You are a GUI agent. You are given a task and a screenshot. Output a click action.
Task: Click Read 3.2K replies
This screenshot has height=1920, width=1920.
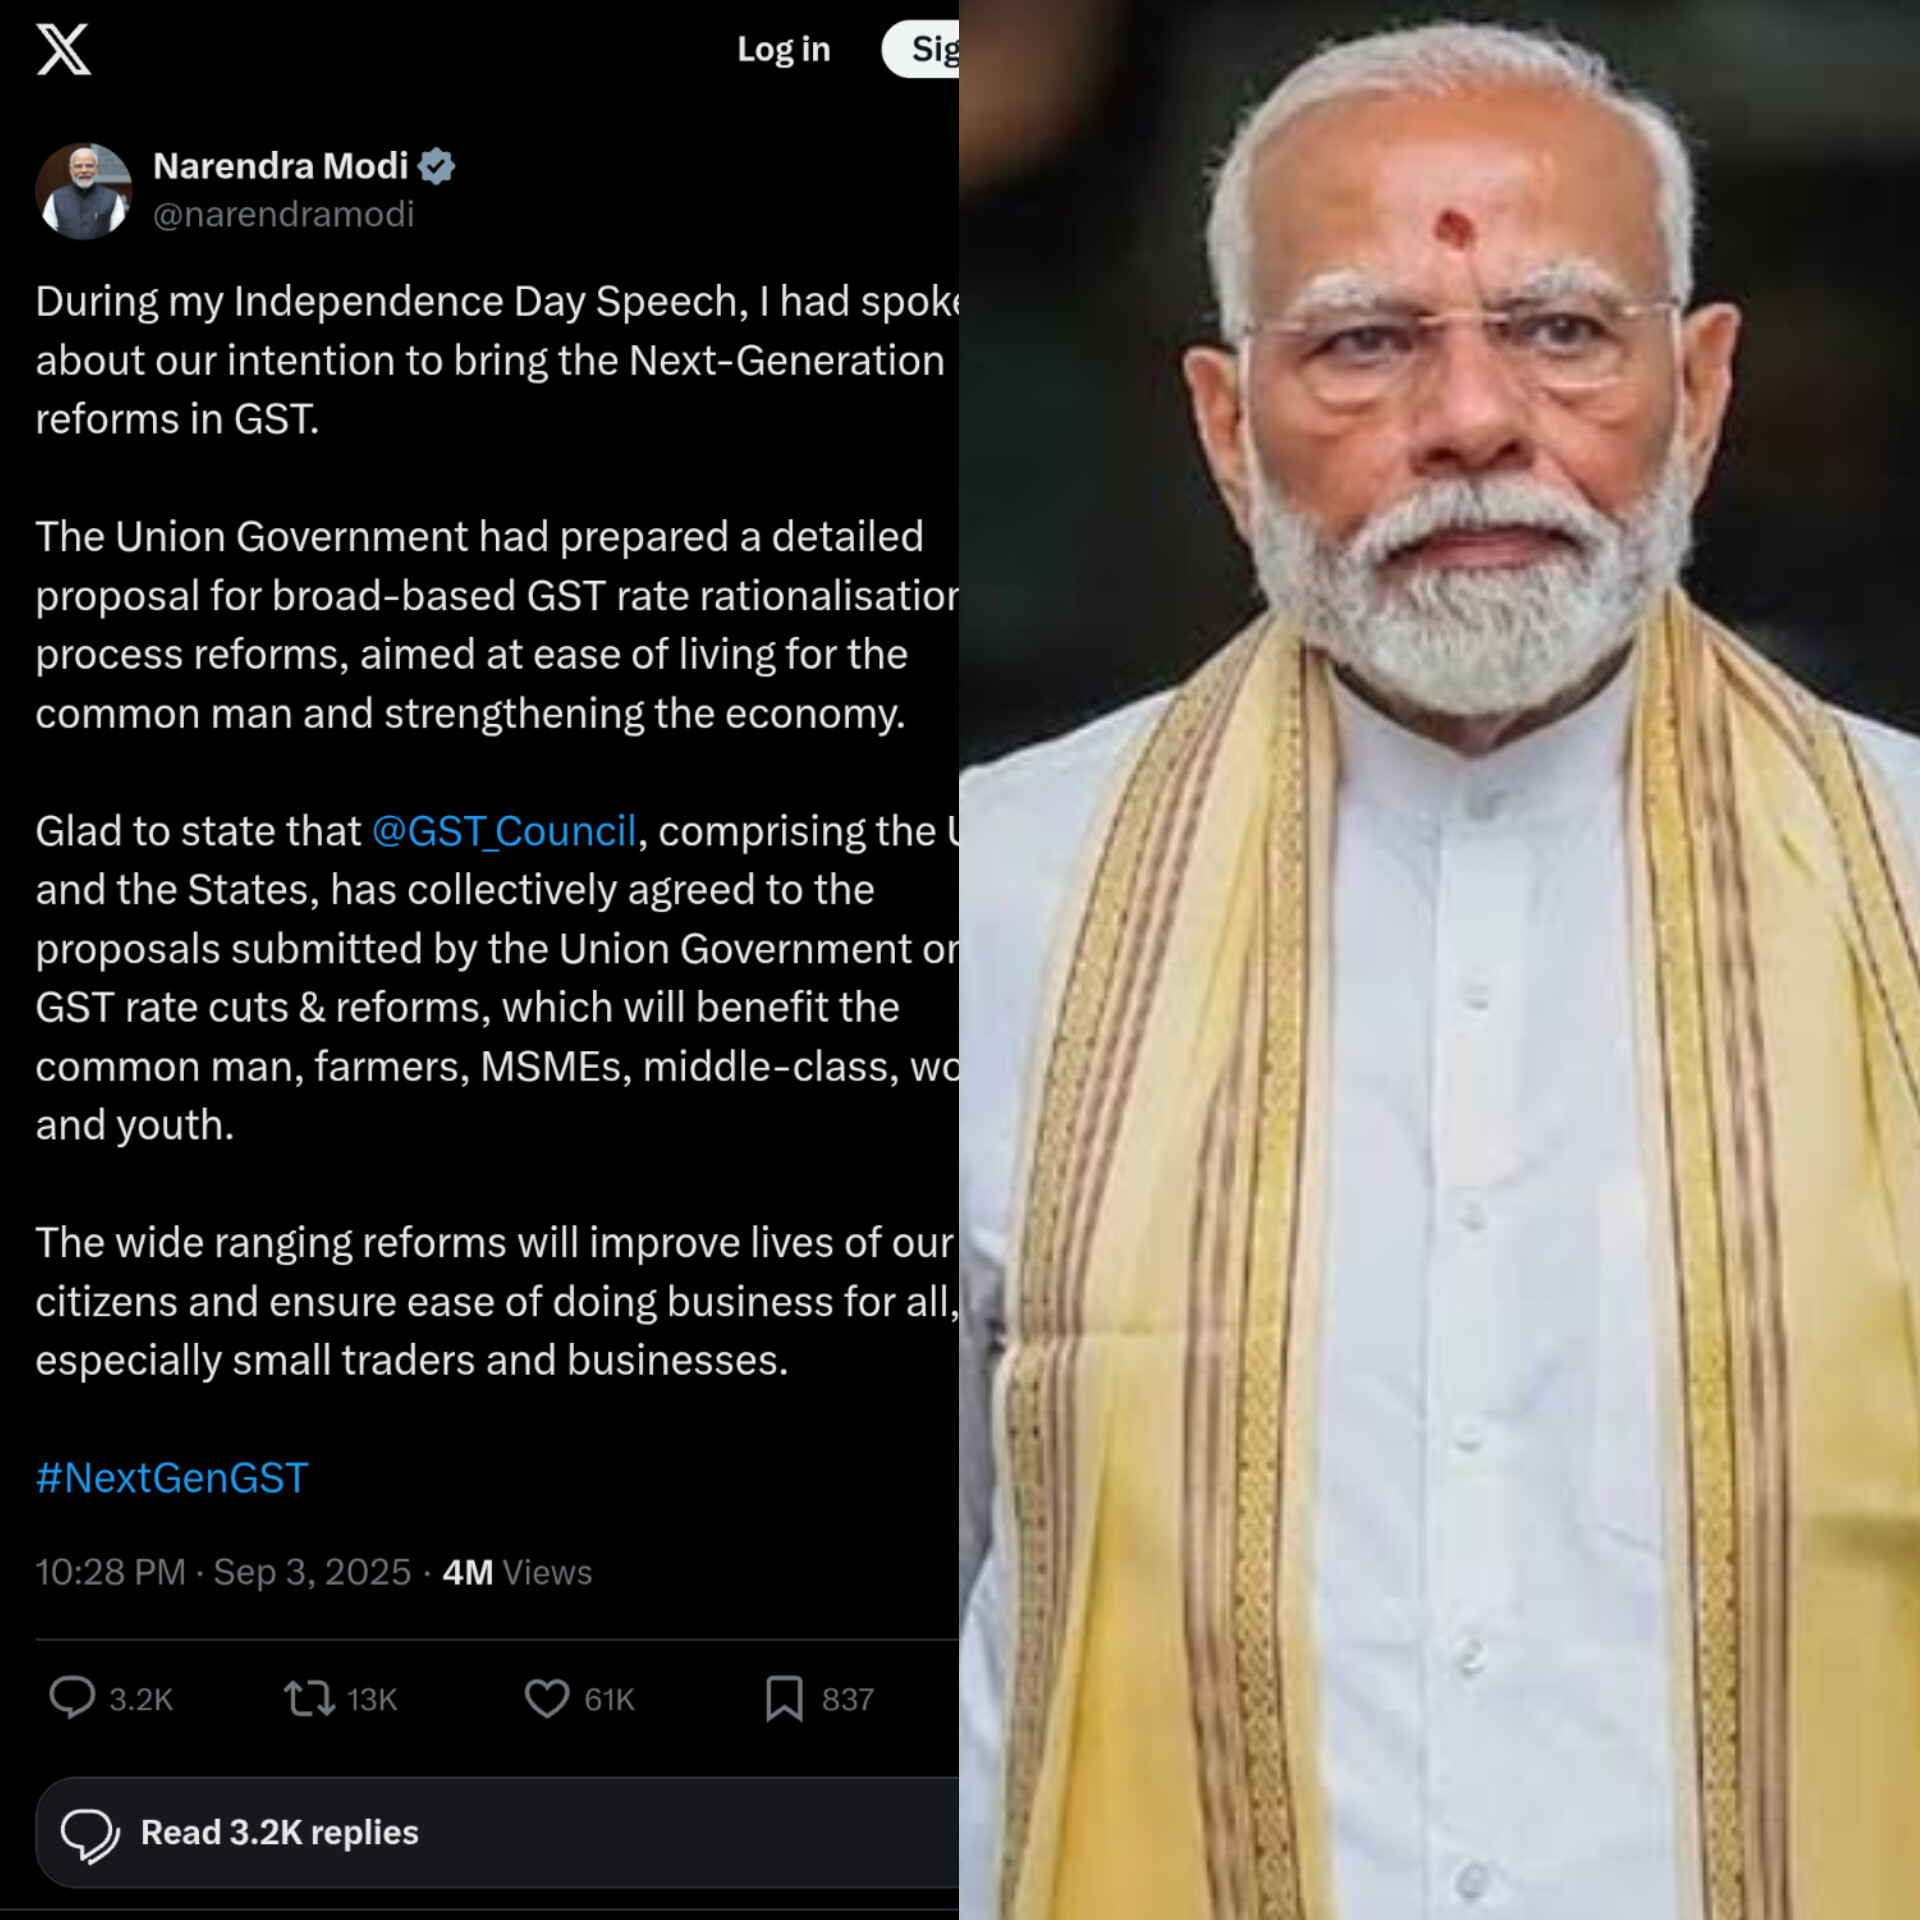[279, 1832]
